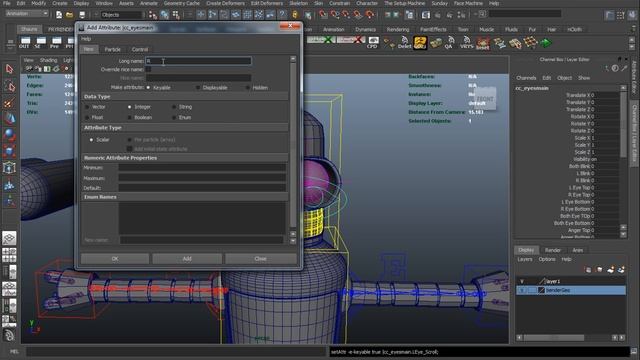Click the new layer from selected icon
640x360 pixels.
(621, 270)
